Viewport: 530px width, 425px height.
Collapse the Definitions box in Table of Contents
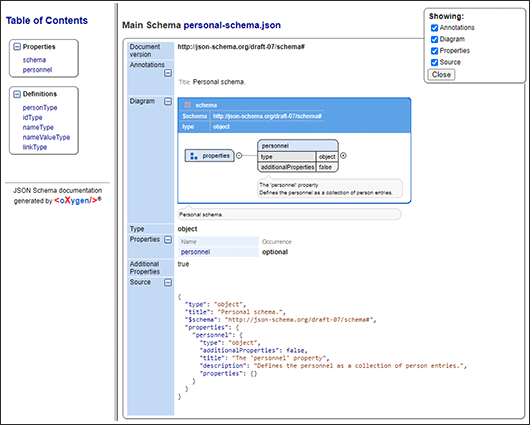click(x=17, y=94)
